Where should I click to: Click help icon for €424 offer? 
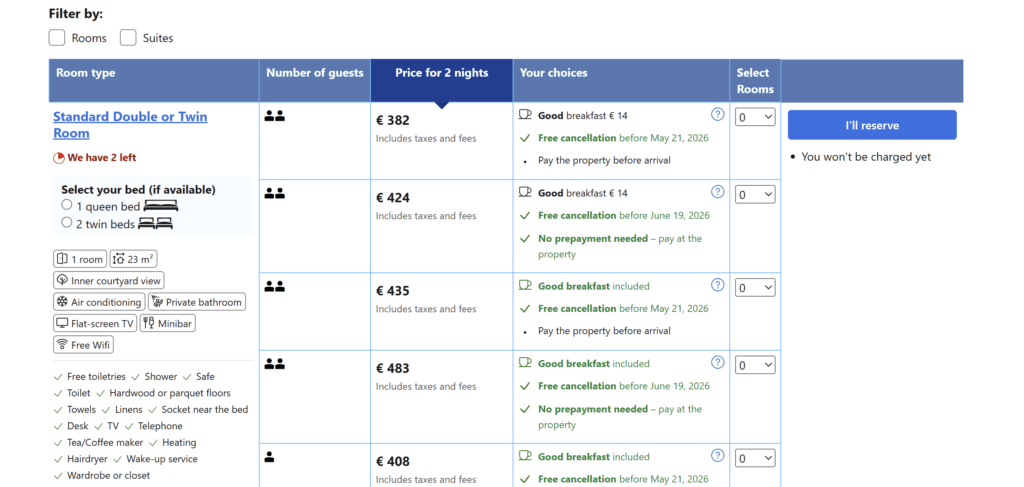click(717, 192)
